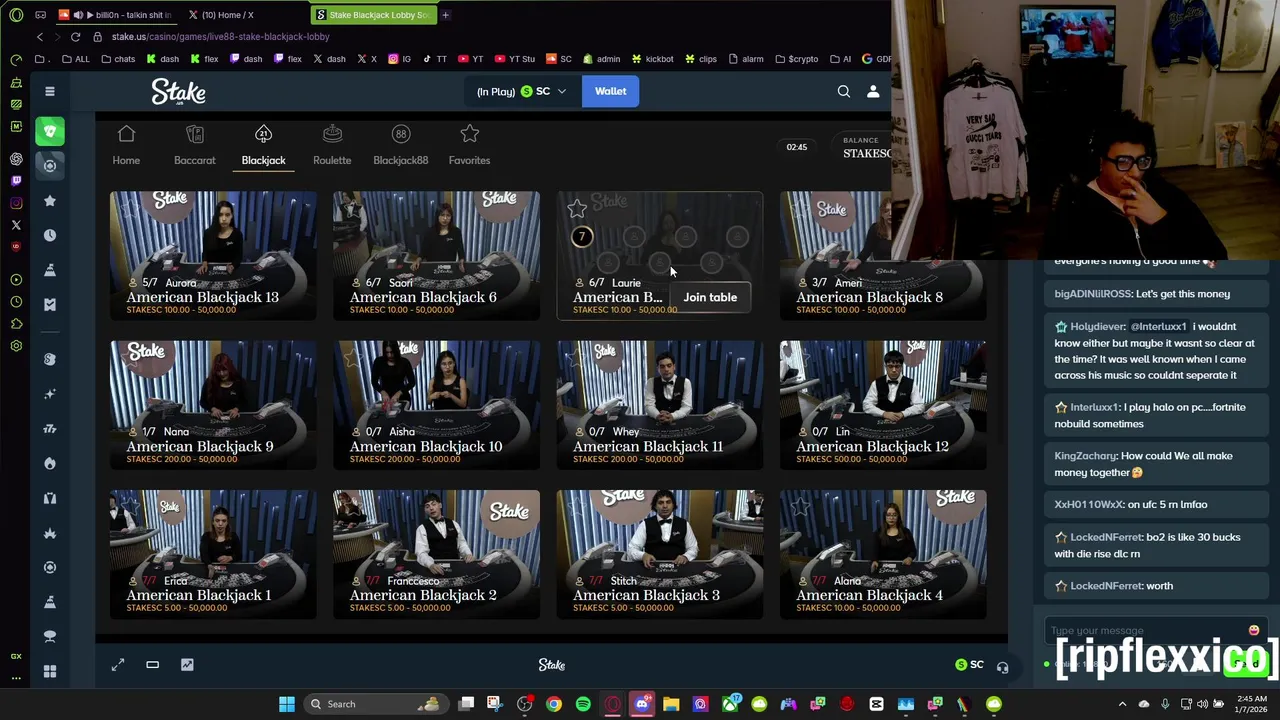Image resolution: width=1280 pixels, height=720 pixels.
Task: Open the chats bookmark folder
Action: (117, 59)
